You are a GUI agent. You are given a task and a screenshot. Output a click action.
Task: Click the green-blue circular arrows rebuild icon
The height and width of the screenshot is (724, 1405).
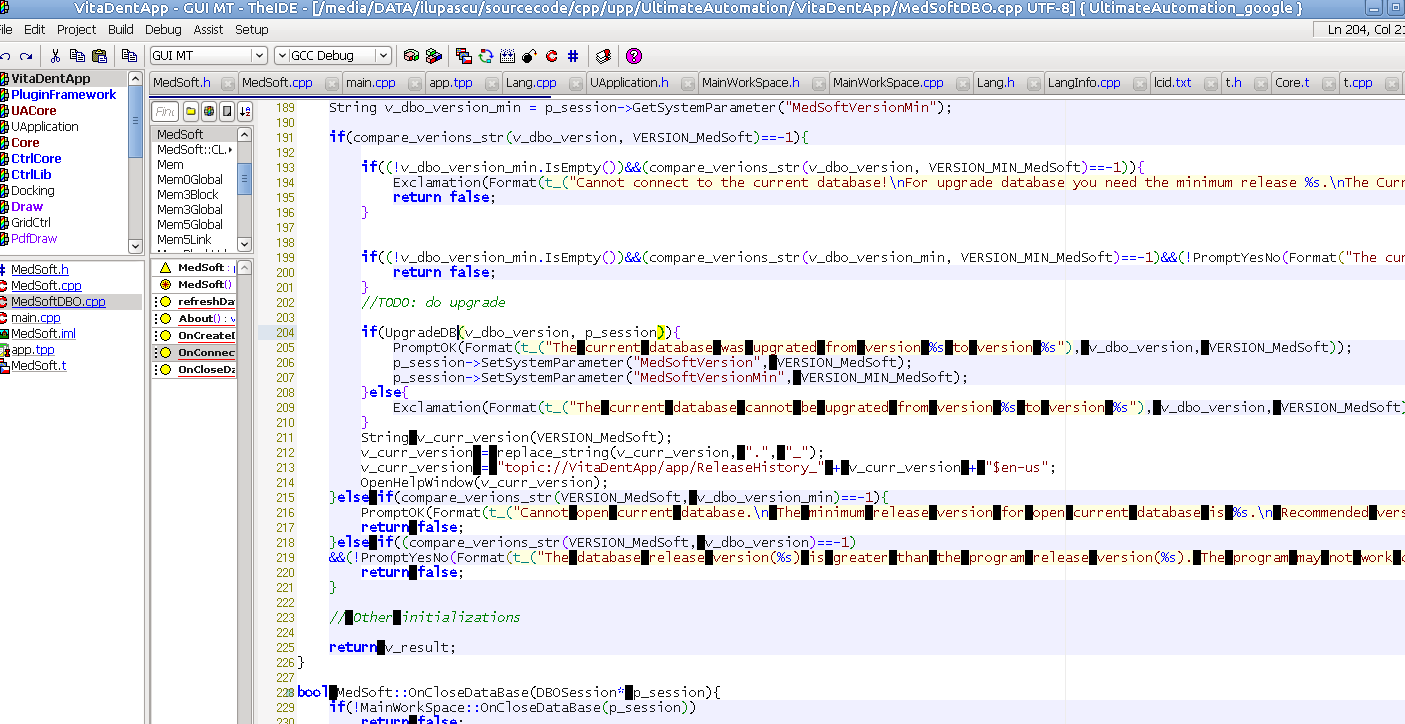(486, 56)
